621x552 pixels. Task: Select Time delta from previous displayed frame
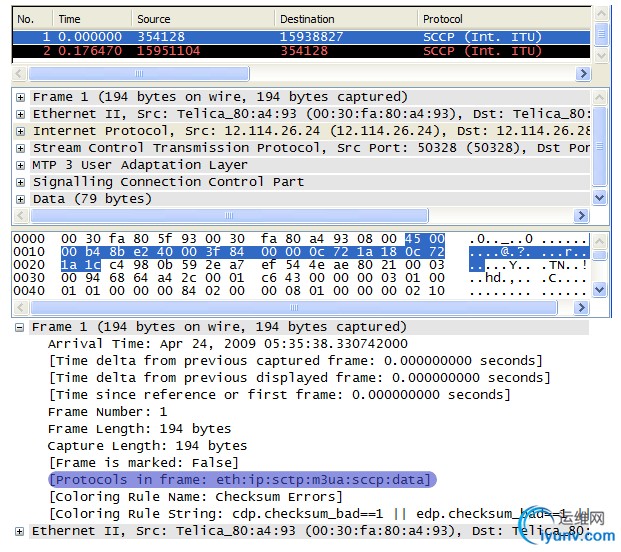[x=299, y=378]
